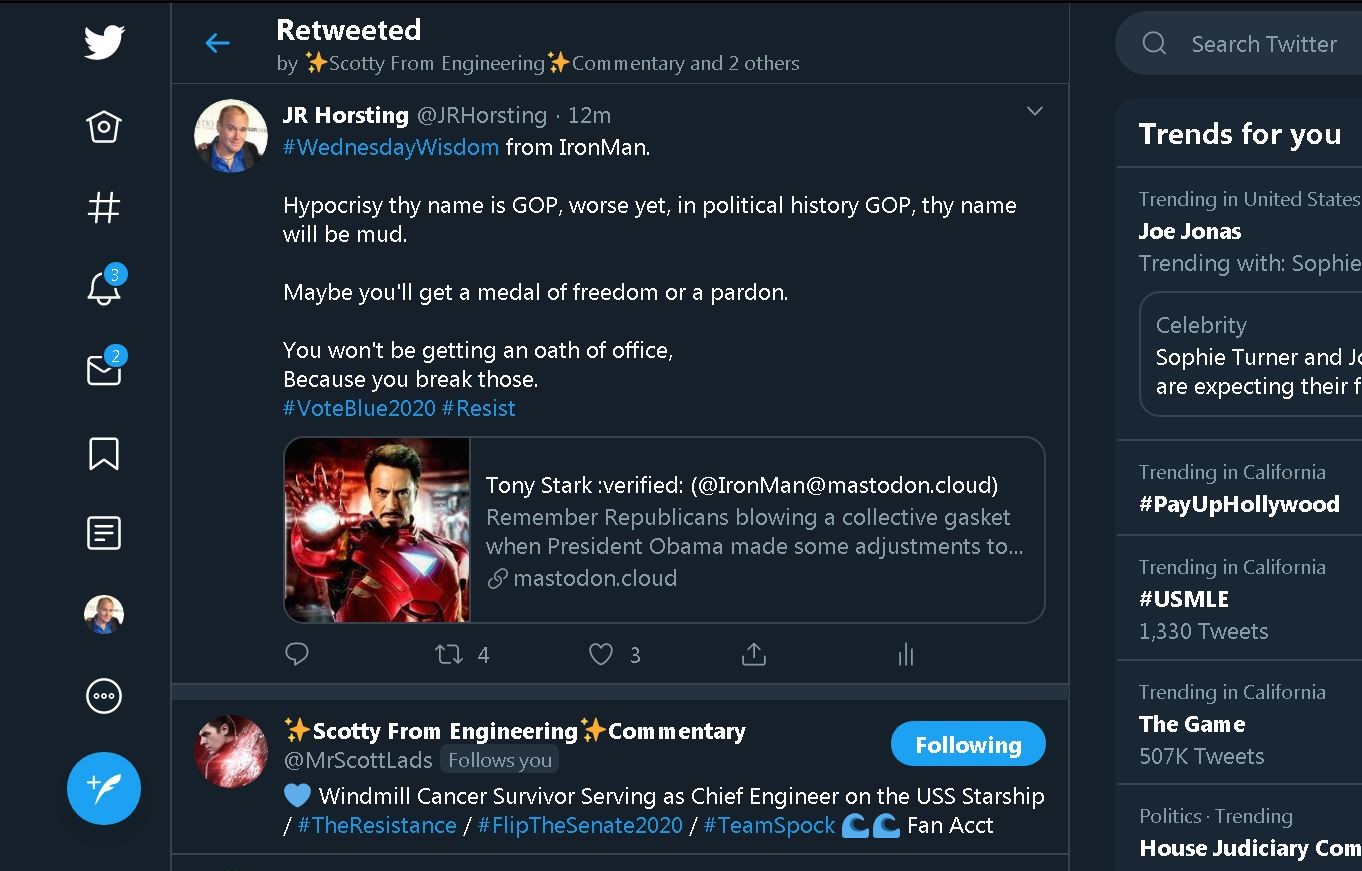The image size is (1362, 871).
Task: Open share menu on the tweet
Action: (x=754, y=654)
